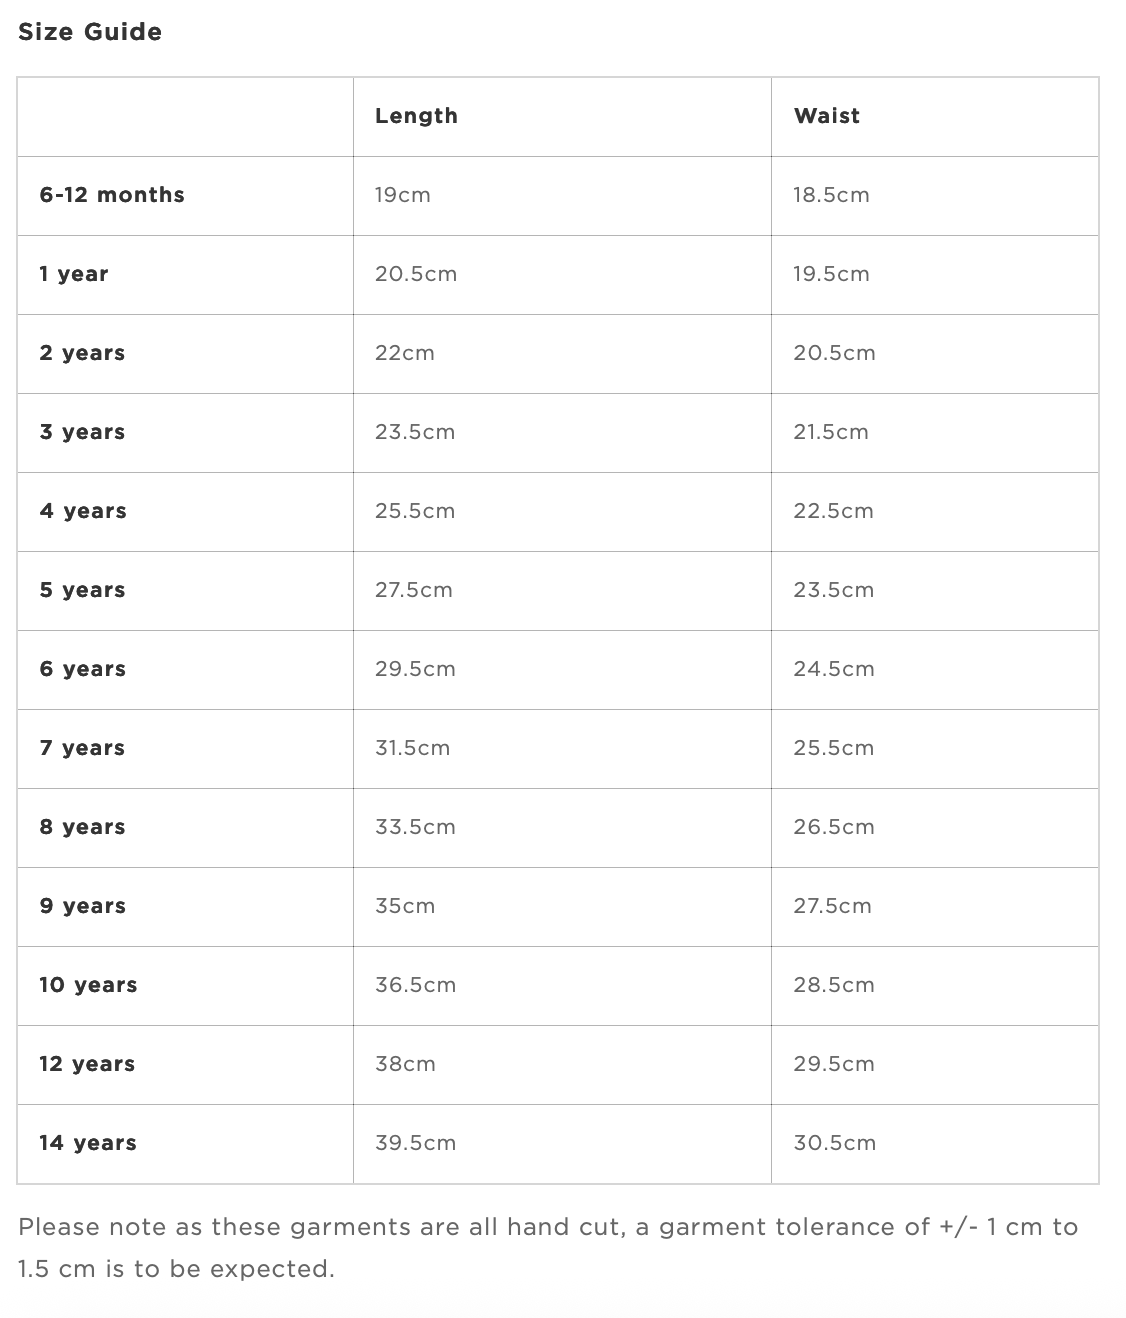Click the 4 years waist 22.5cm cell
This screenshot has width=1126, height=1318.
click(x=935, y=512)
